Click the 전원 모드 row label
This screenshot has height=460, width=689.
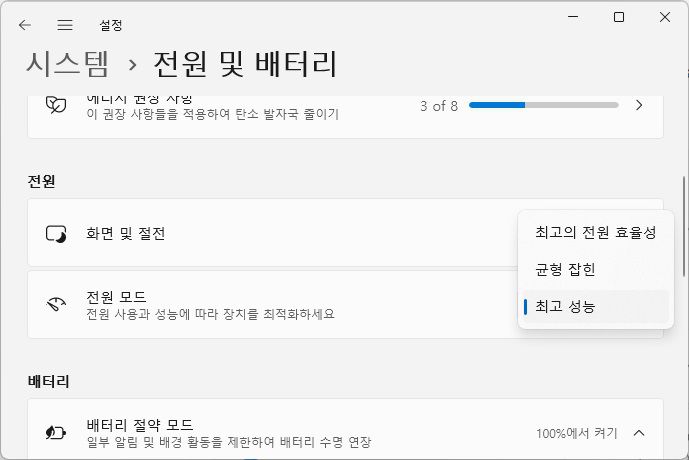[x=116, y=297]
